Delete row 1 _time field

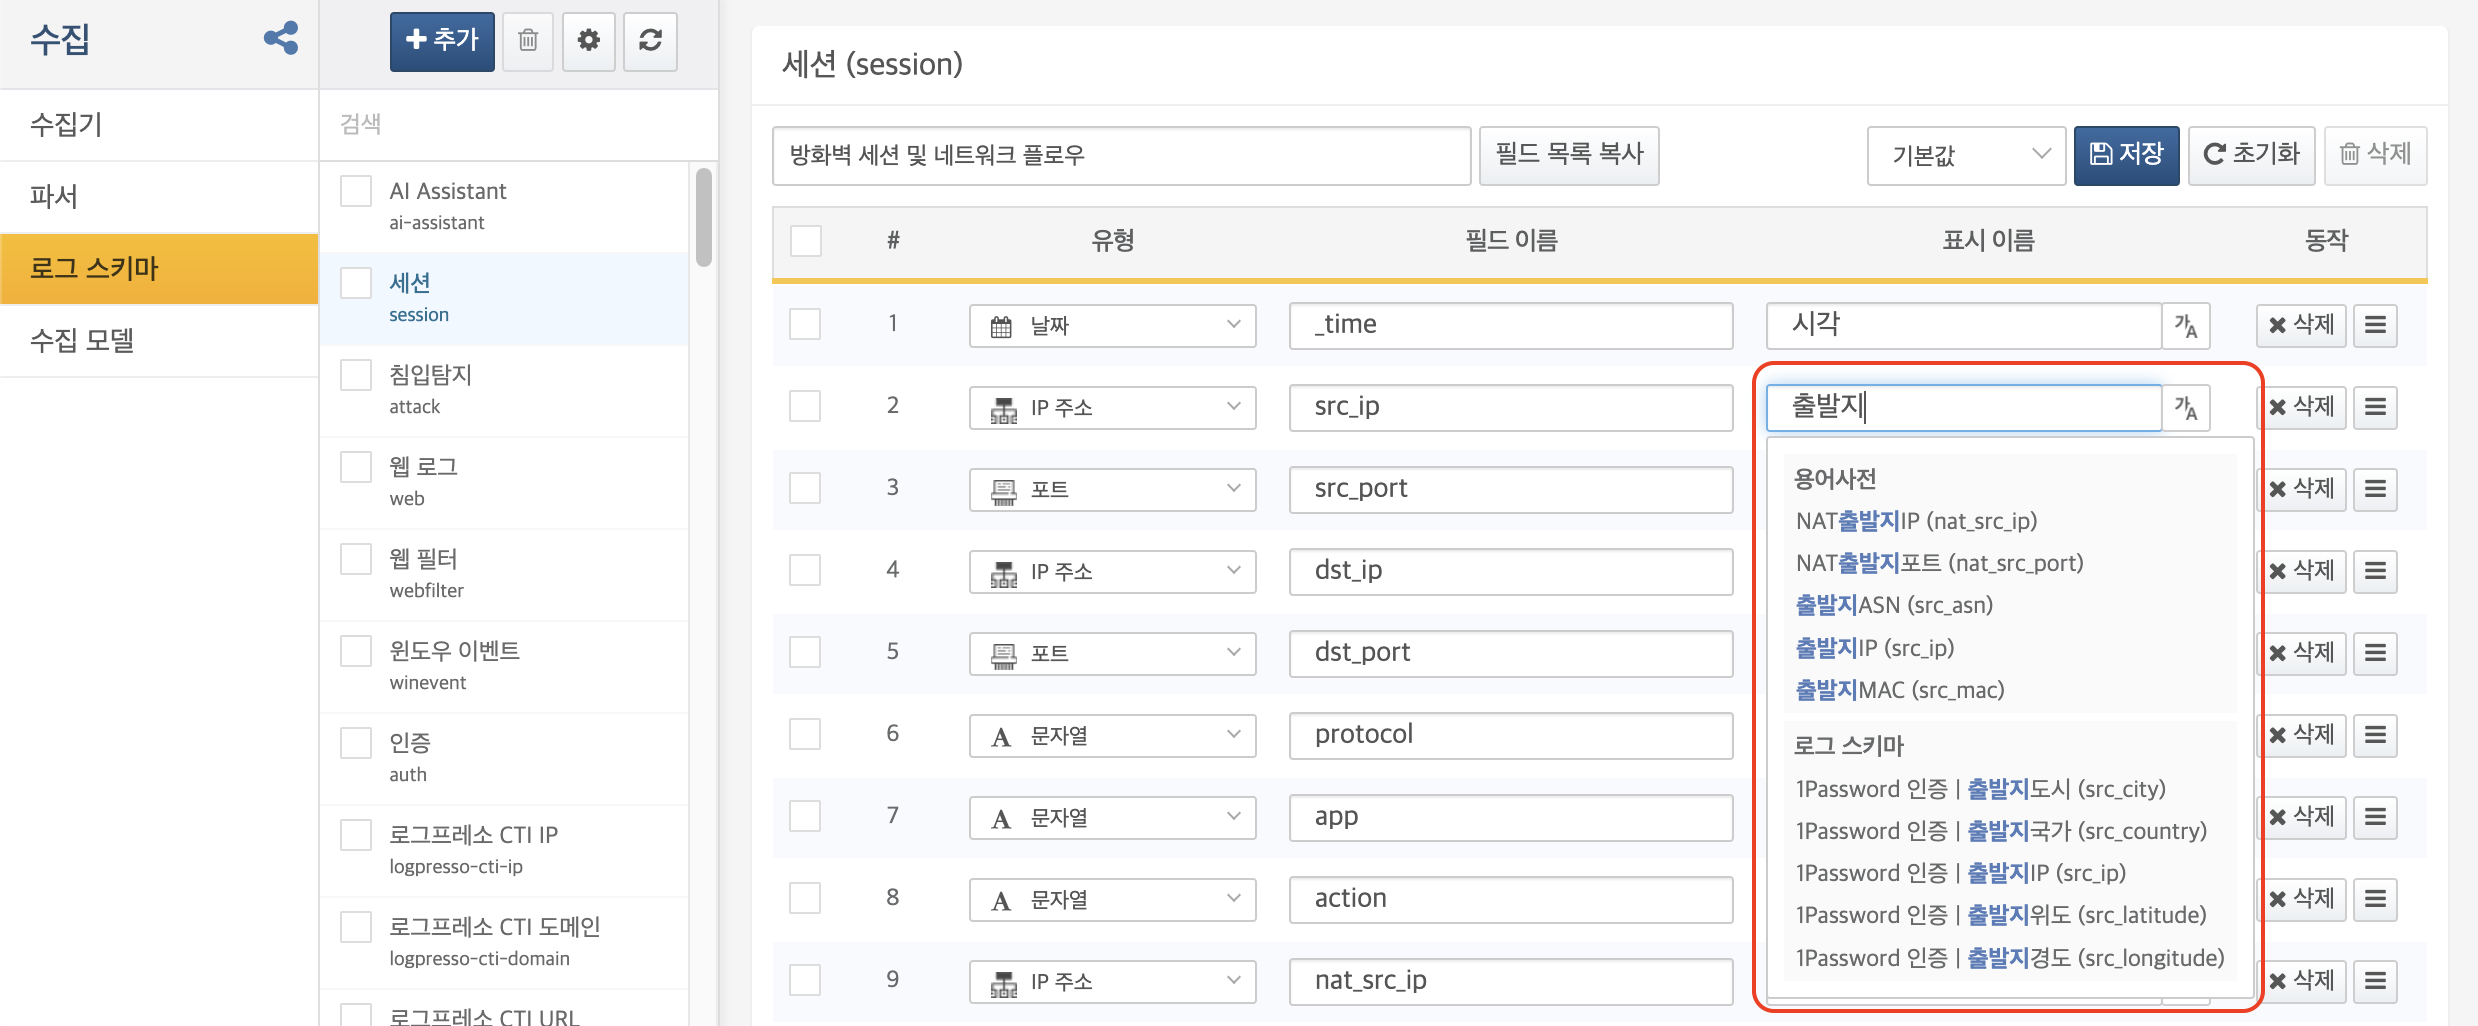tap(2301, 325)
